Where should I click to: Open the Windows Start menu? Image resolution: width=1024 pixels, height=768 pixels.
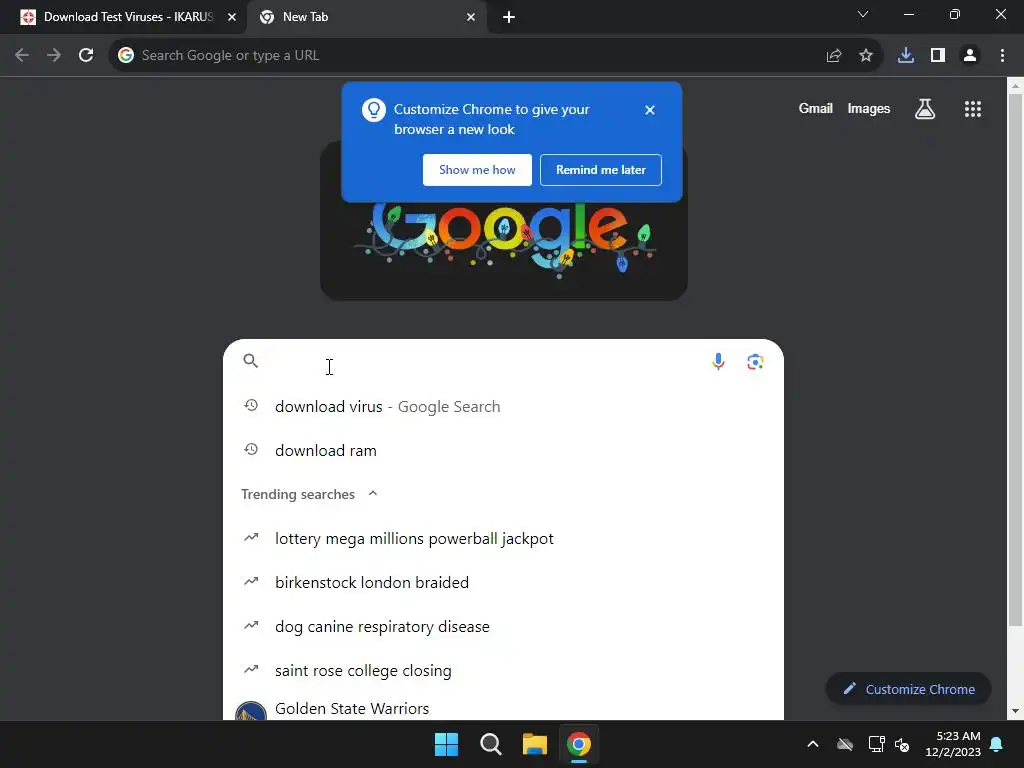coord(447,744)
